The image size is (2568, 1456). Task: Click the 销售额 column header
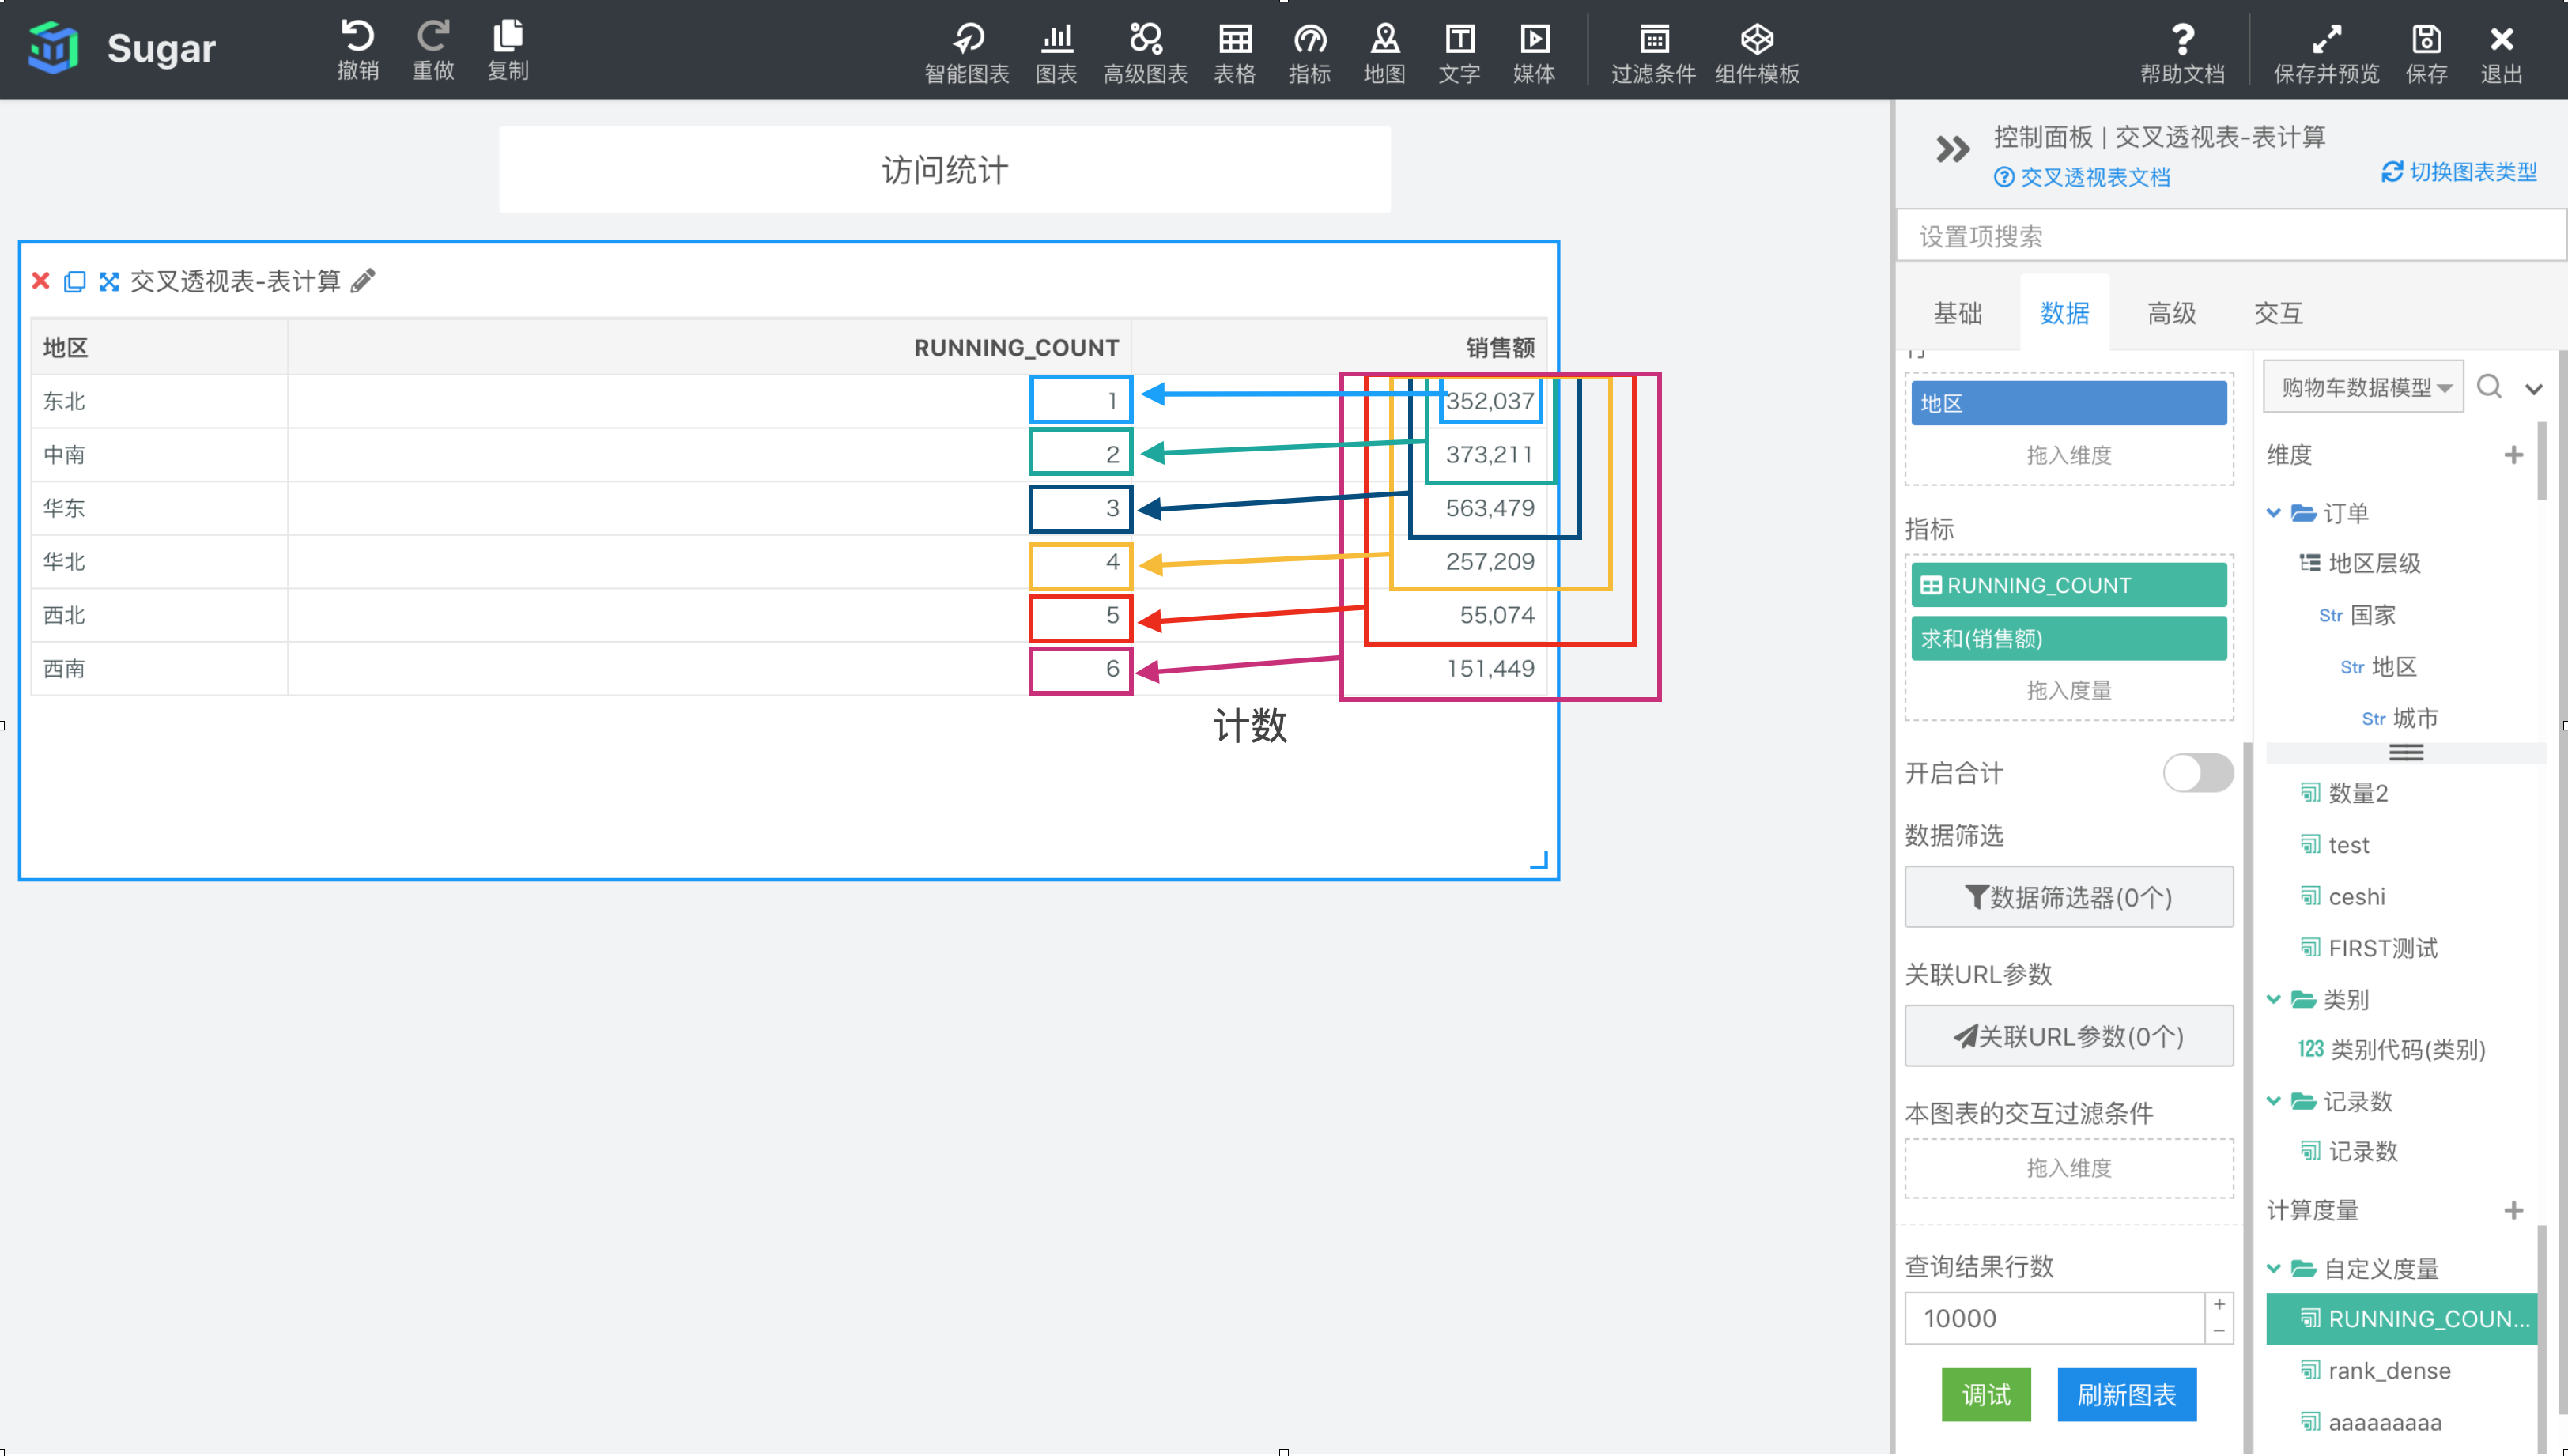1500,347
